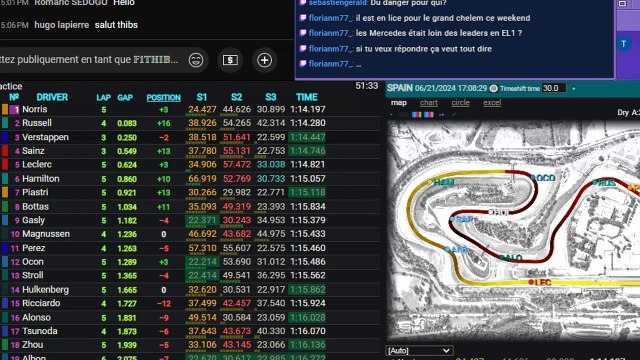Click the SPAIN session title
640x360 pixels.
(400, 88)
